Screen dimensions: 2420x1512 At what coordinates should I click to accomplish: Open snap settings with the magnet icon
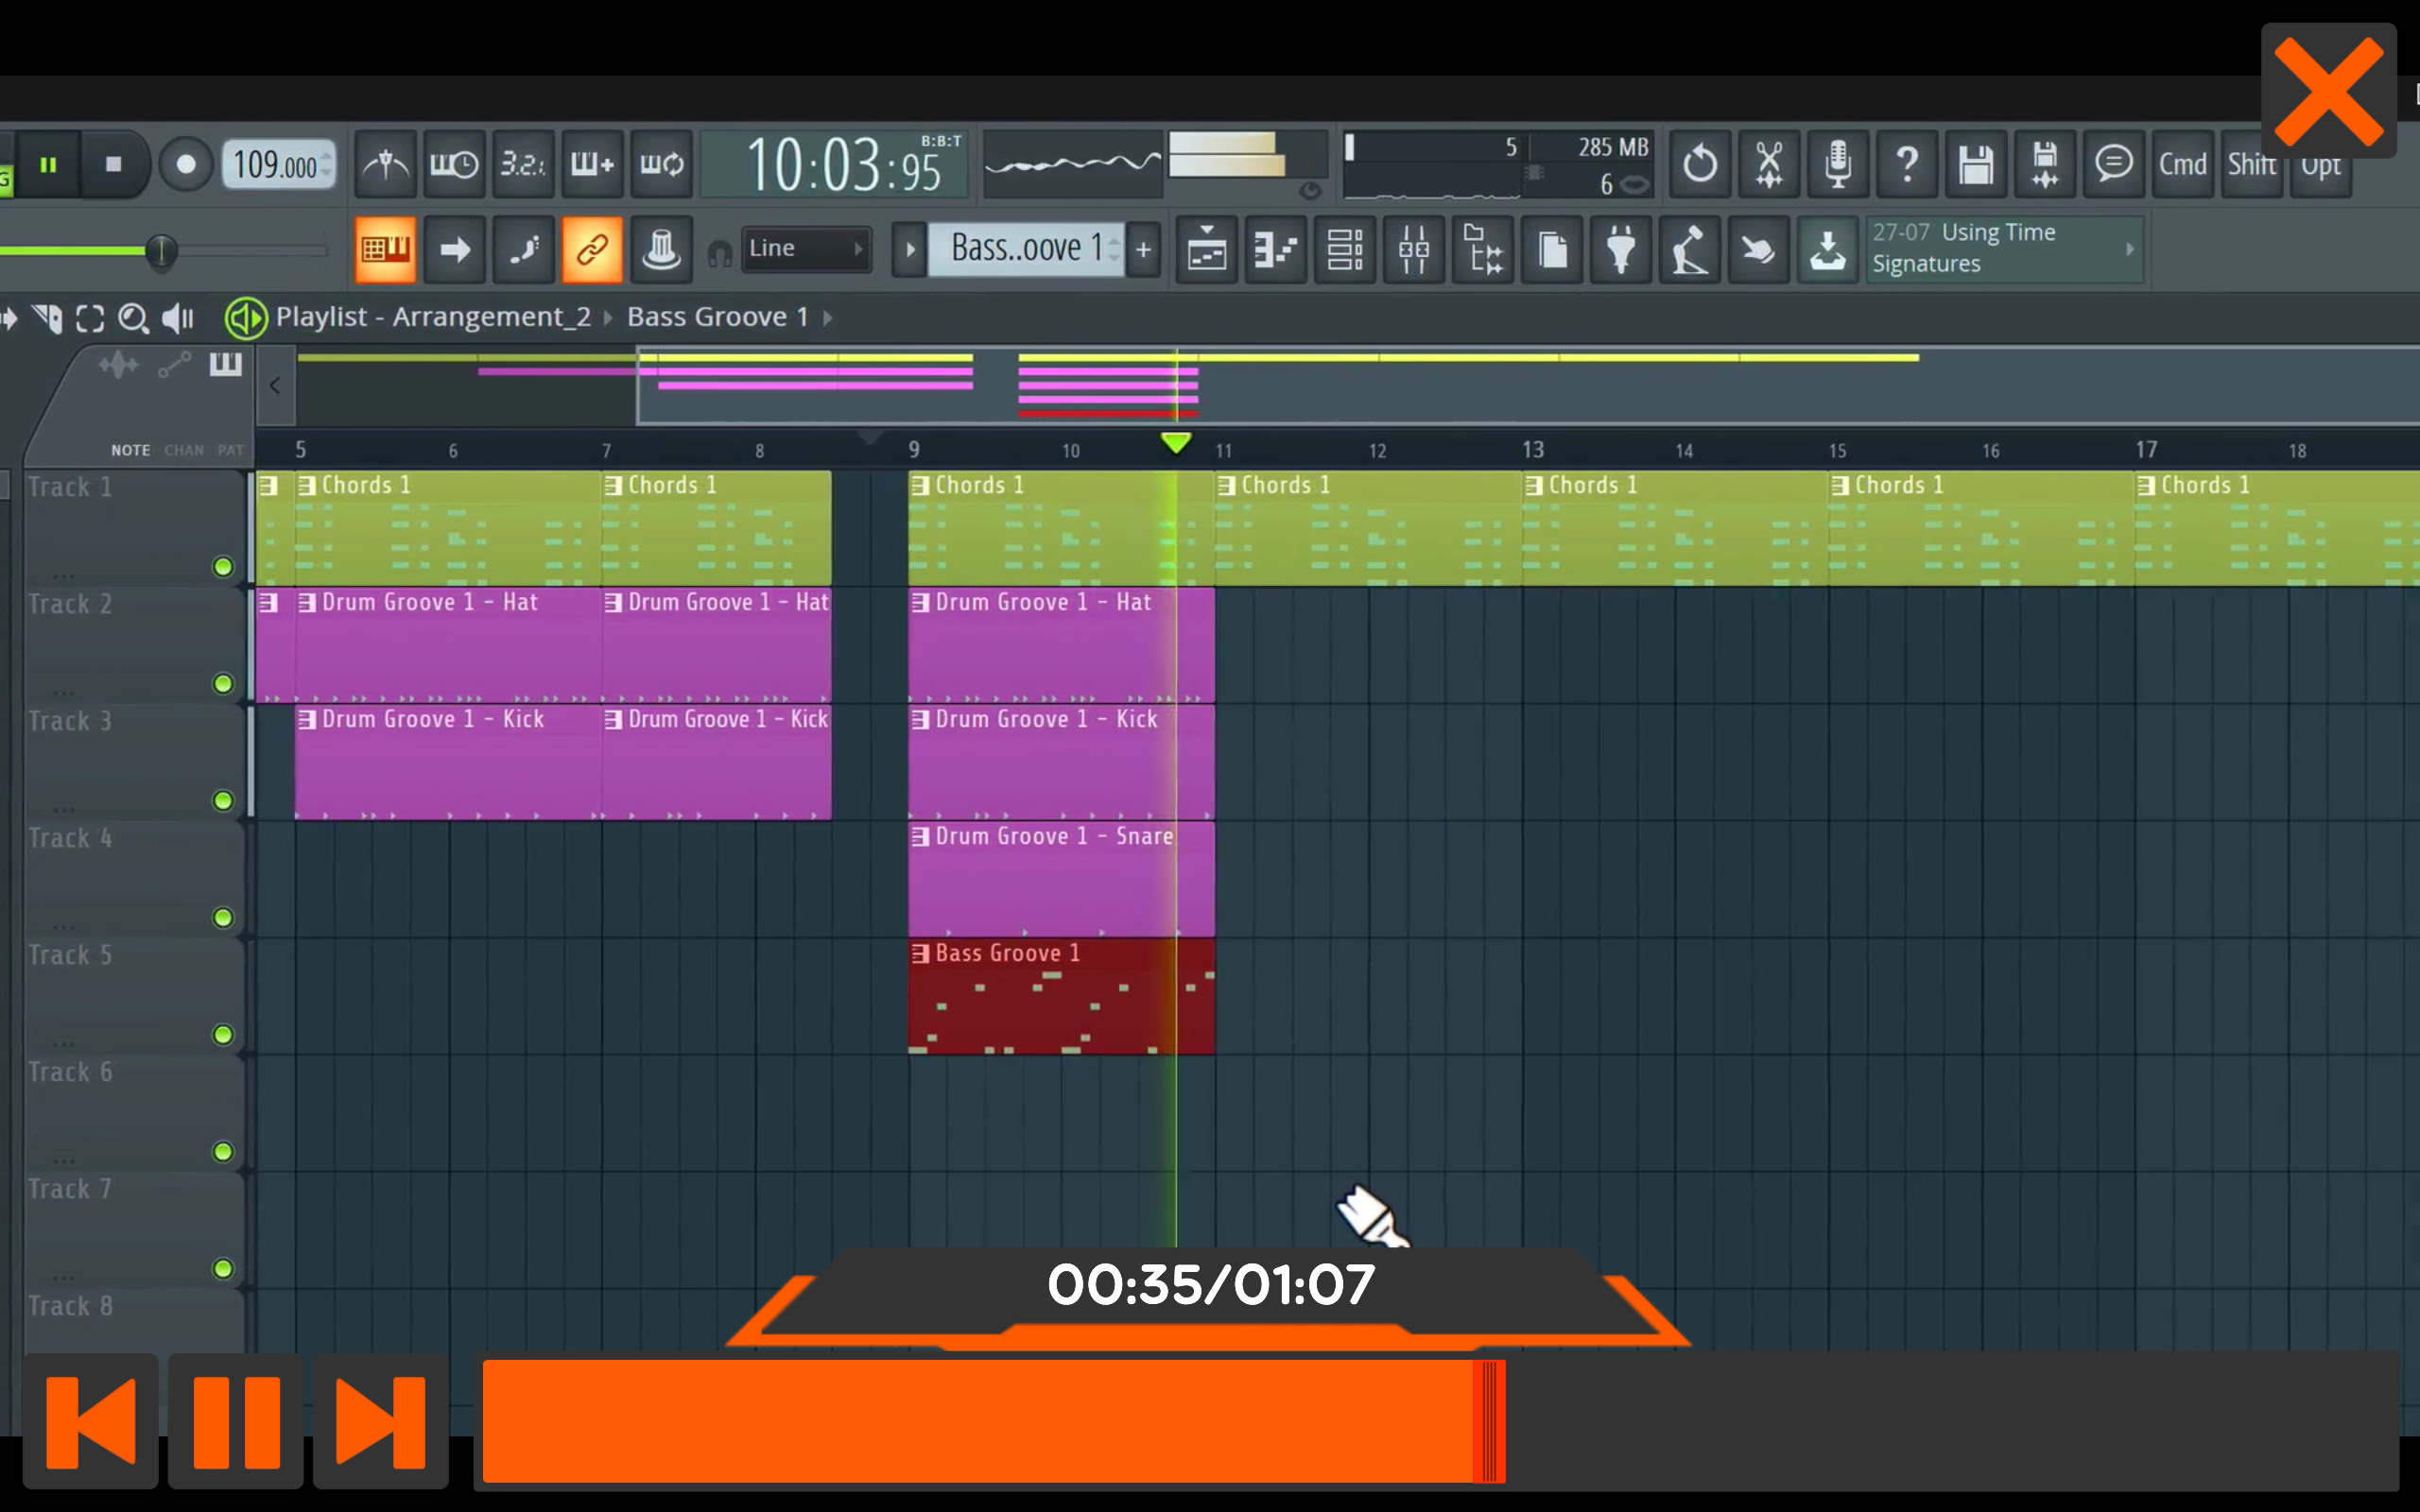click(722, 250)
